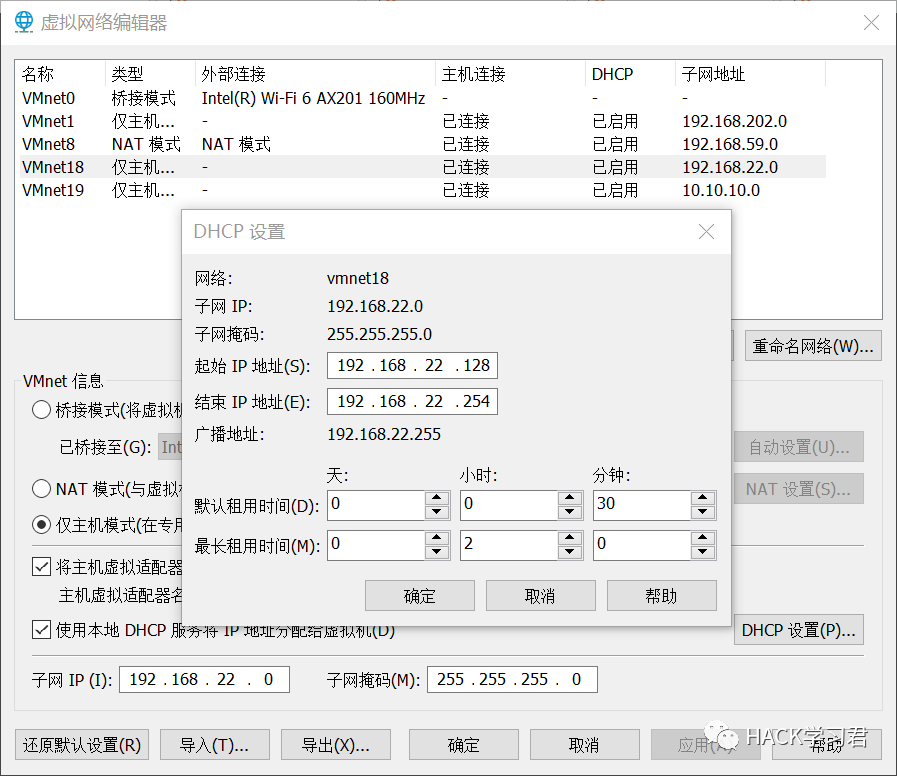Viewport: 897px width, 776px height.
Task: Select the 桥接模式 radio button
Action: click(x=42, y=409)
